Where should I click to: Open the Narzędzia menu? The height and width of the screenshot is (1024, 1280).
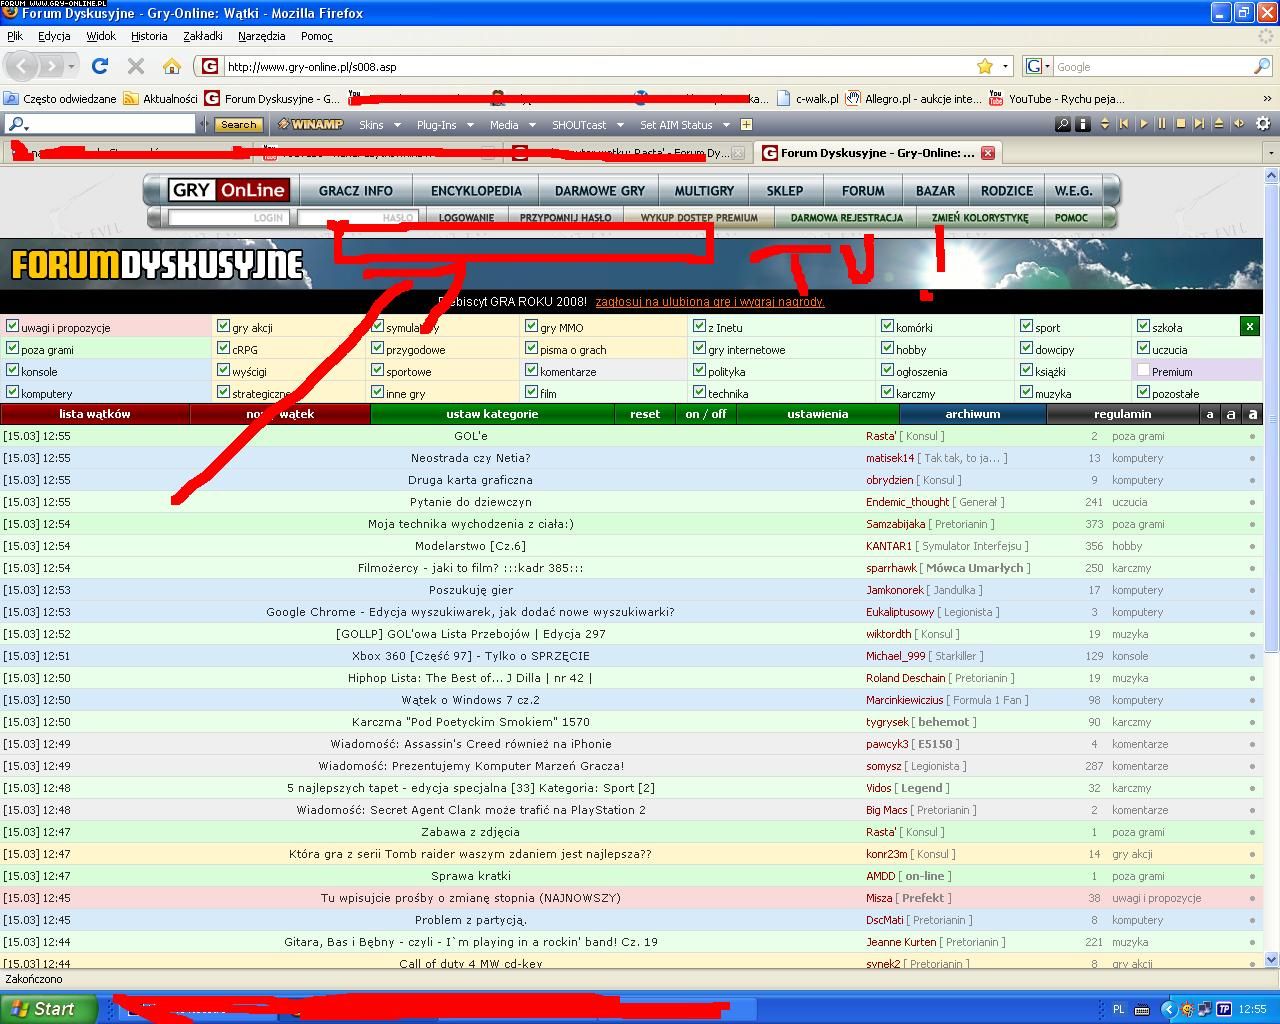pyautogui.click(x=261, y=36)
